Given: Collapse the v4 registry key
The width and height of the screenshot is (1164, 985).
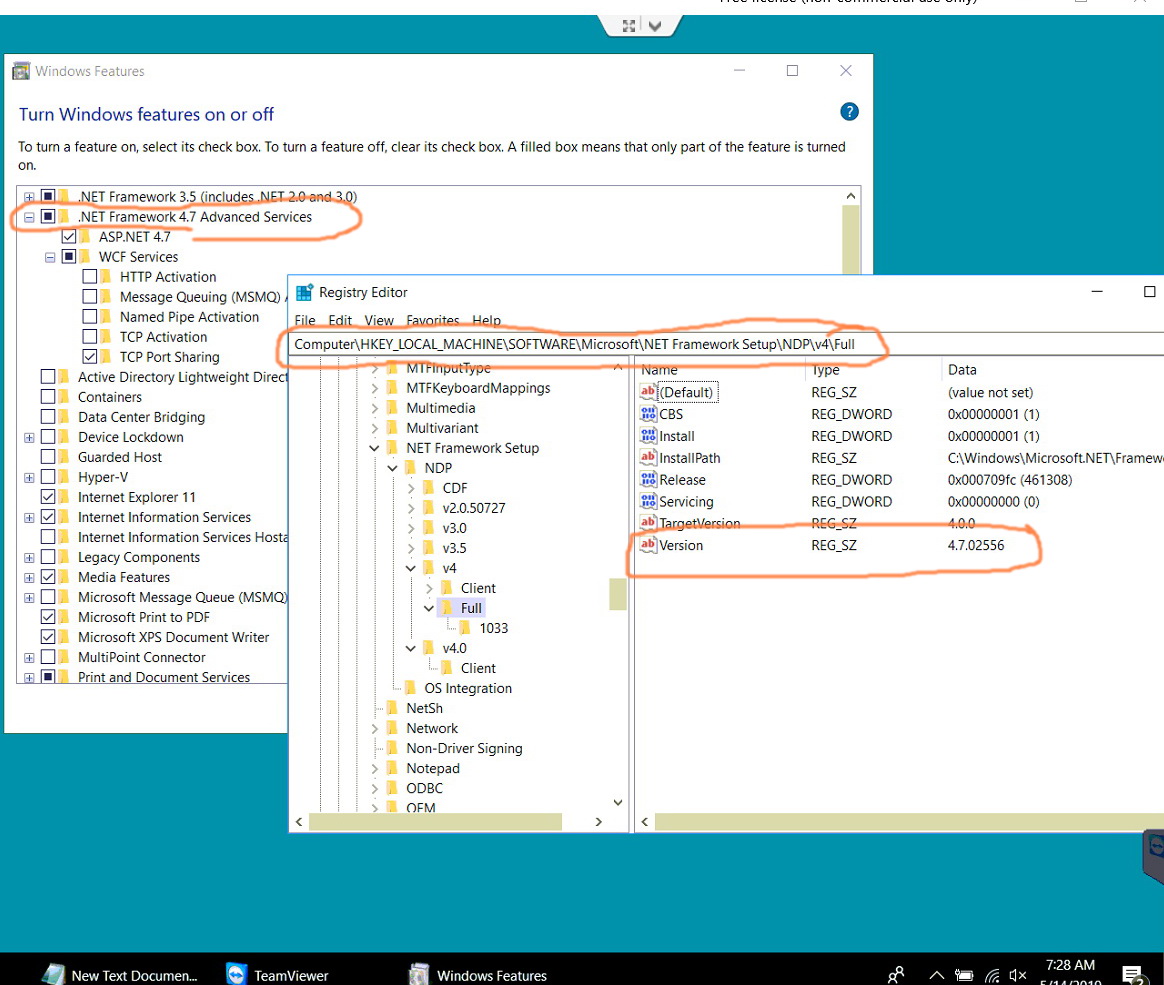Looking at the screenshot, I should 411,568.
